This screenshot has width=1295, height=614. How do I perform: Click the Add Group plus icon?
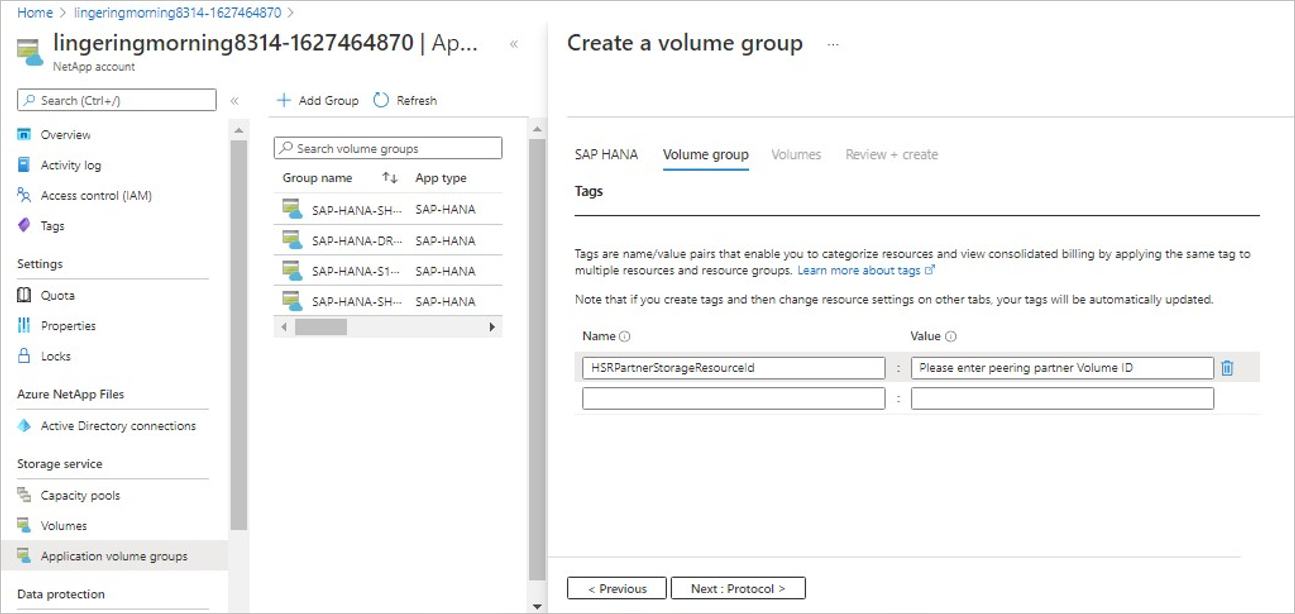(284, 100)
